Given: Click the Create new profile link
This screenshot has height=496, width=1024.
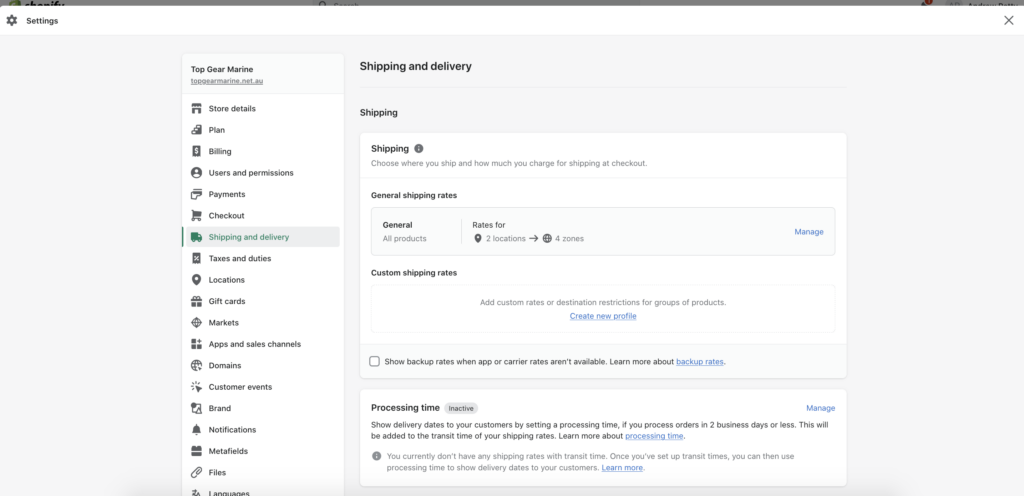Looking at the screenshot, I should click(603, 316).
